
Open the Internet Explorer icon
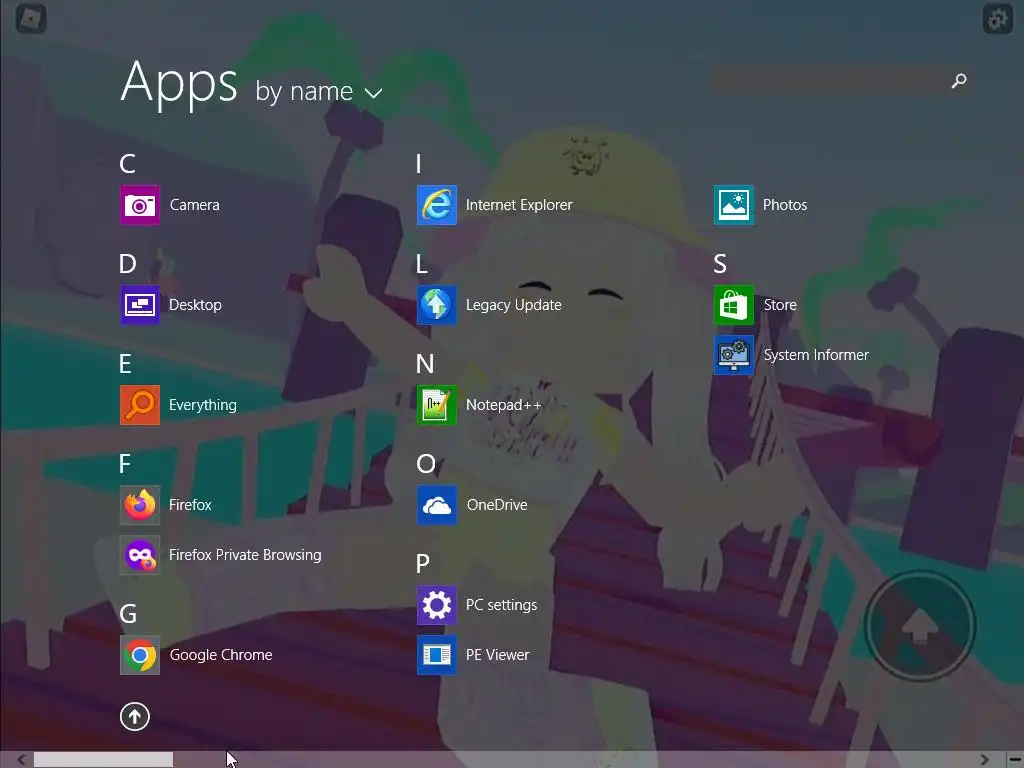click(437, 205)
